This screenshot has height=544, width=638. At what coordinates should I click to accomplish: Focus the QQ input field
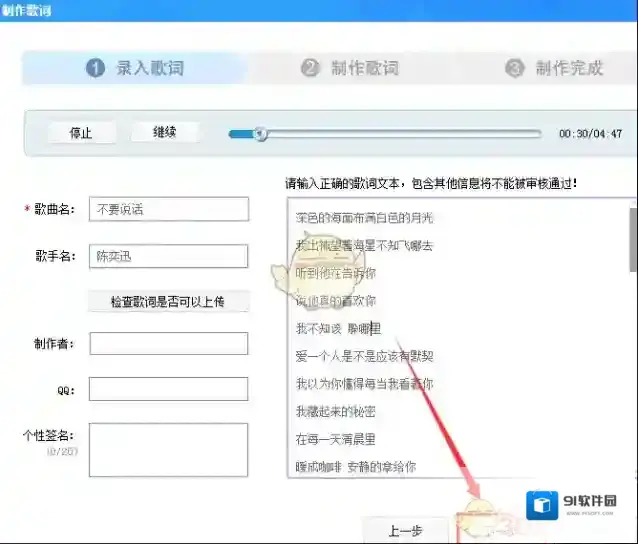(x=168, y=388)
